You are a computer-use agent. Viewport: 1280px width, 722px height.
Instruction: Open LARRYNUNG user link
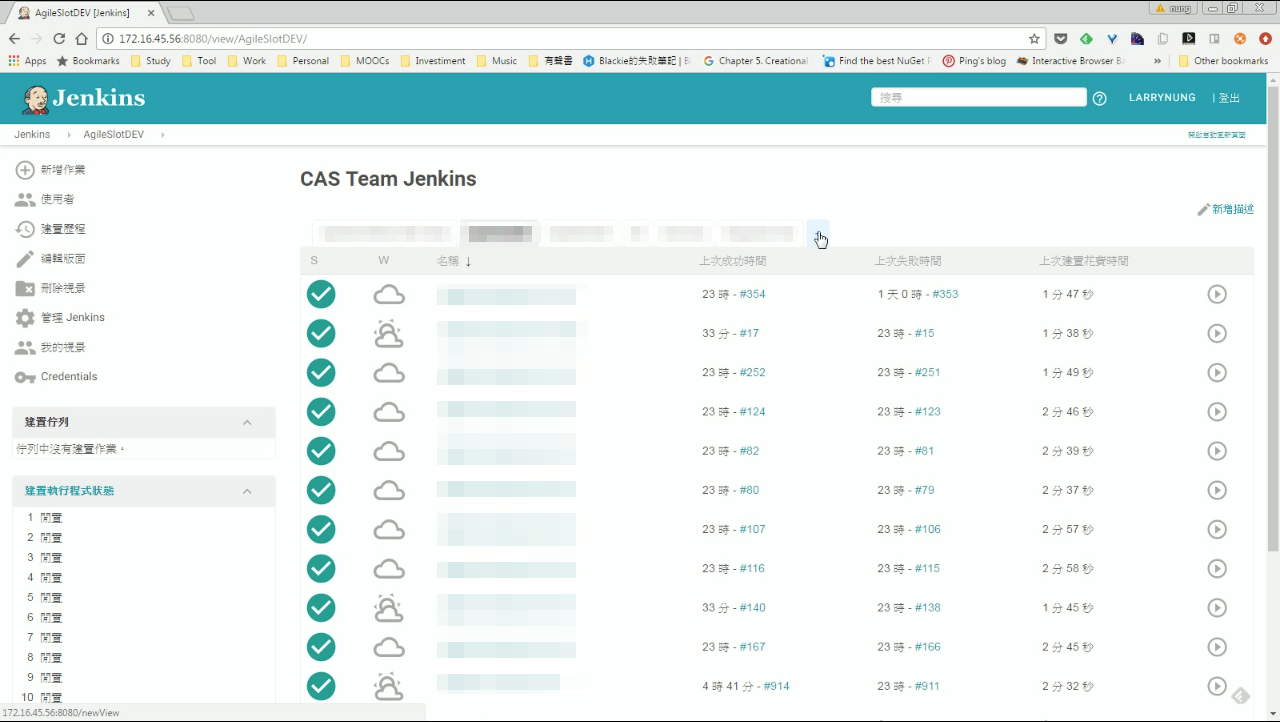1162,98
